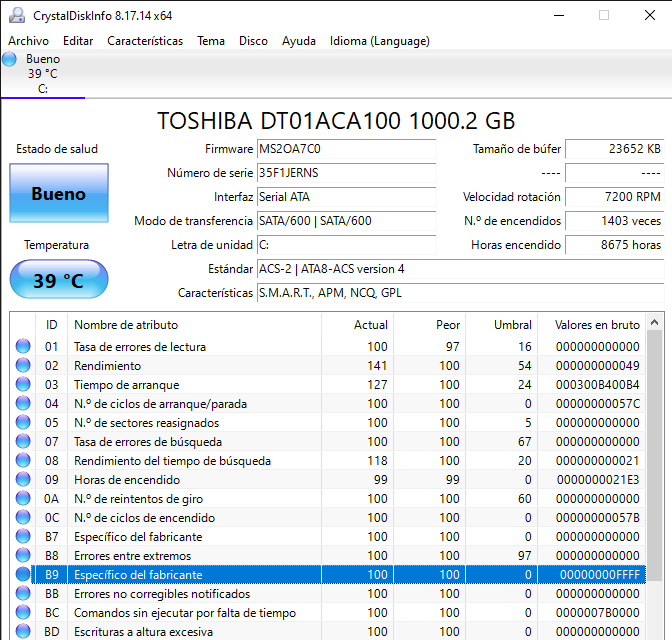Open the Idioma (Language) menu
Viewport: 672px width, 640px height.
379,41
